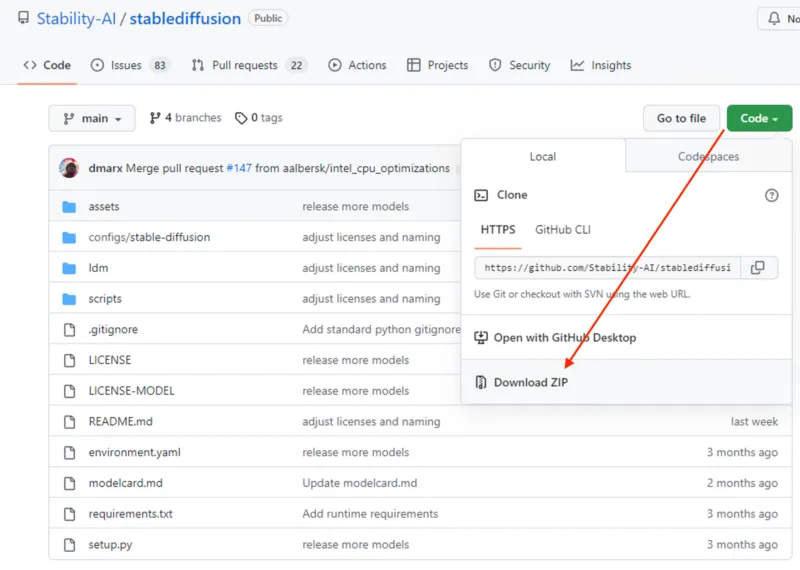This screenshot has width=800, height=570.
Task: Click the dmarx author name
Action: click(x=106, y=168)
